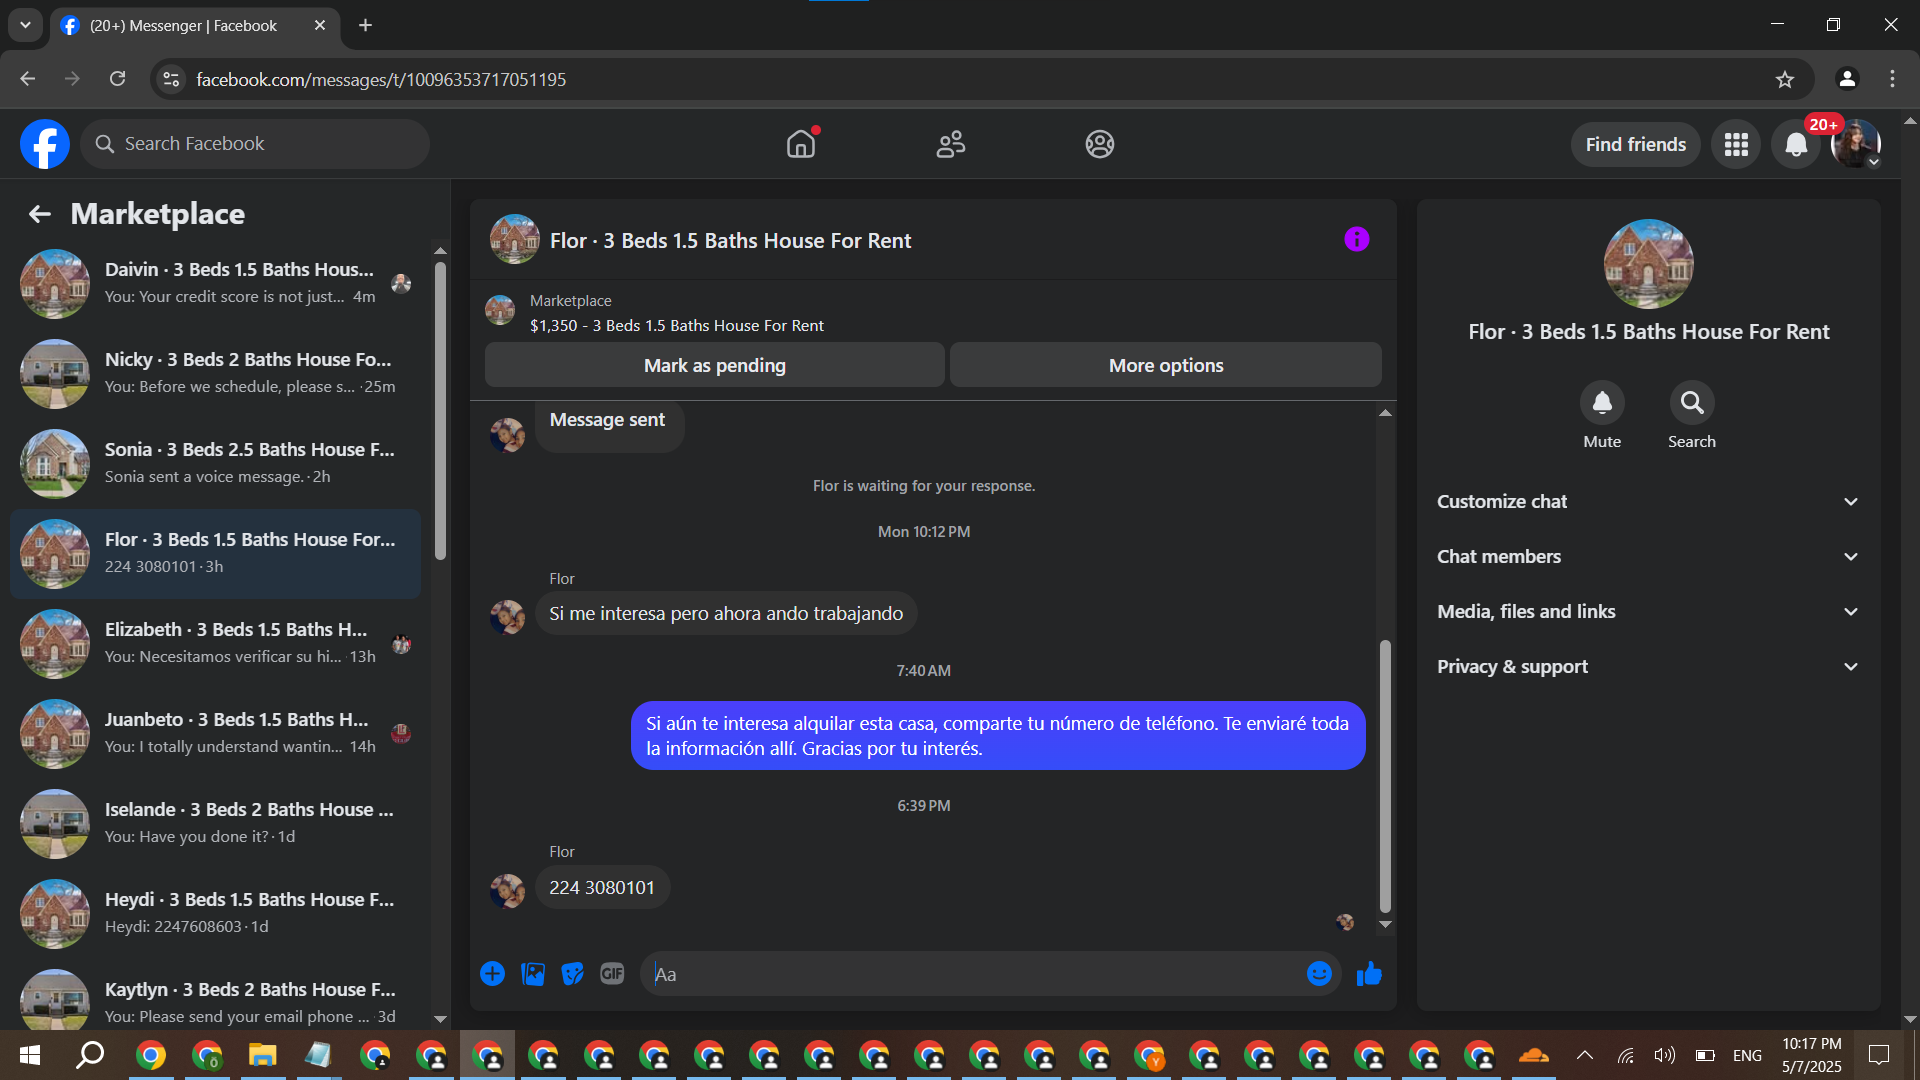Open Friends tab in top navigation
Viewport: 1920px width, 1080px height.
pyautogui.click(x=950, y=145)
